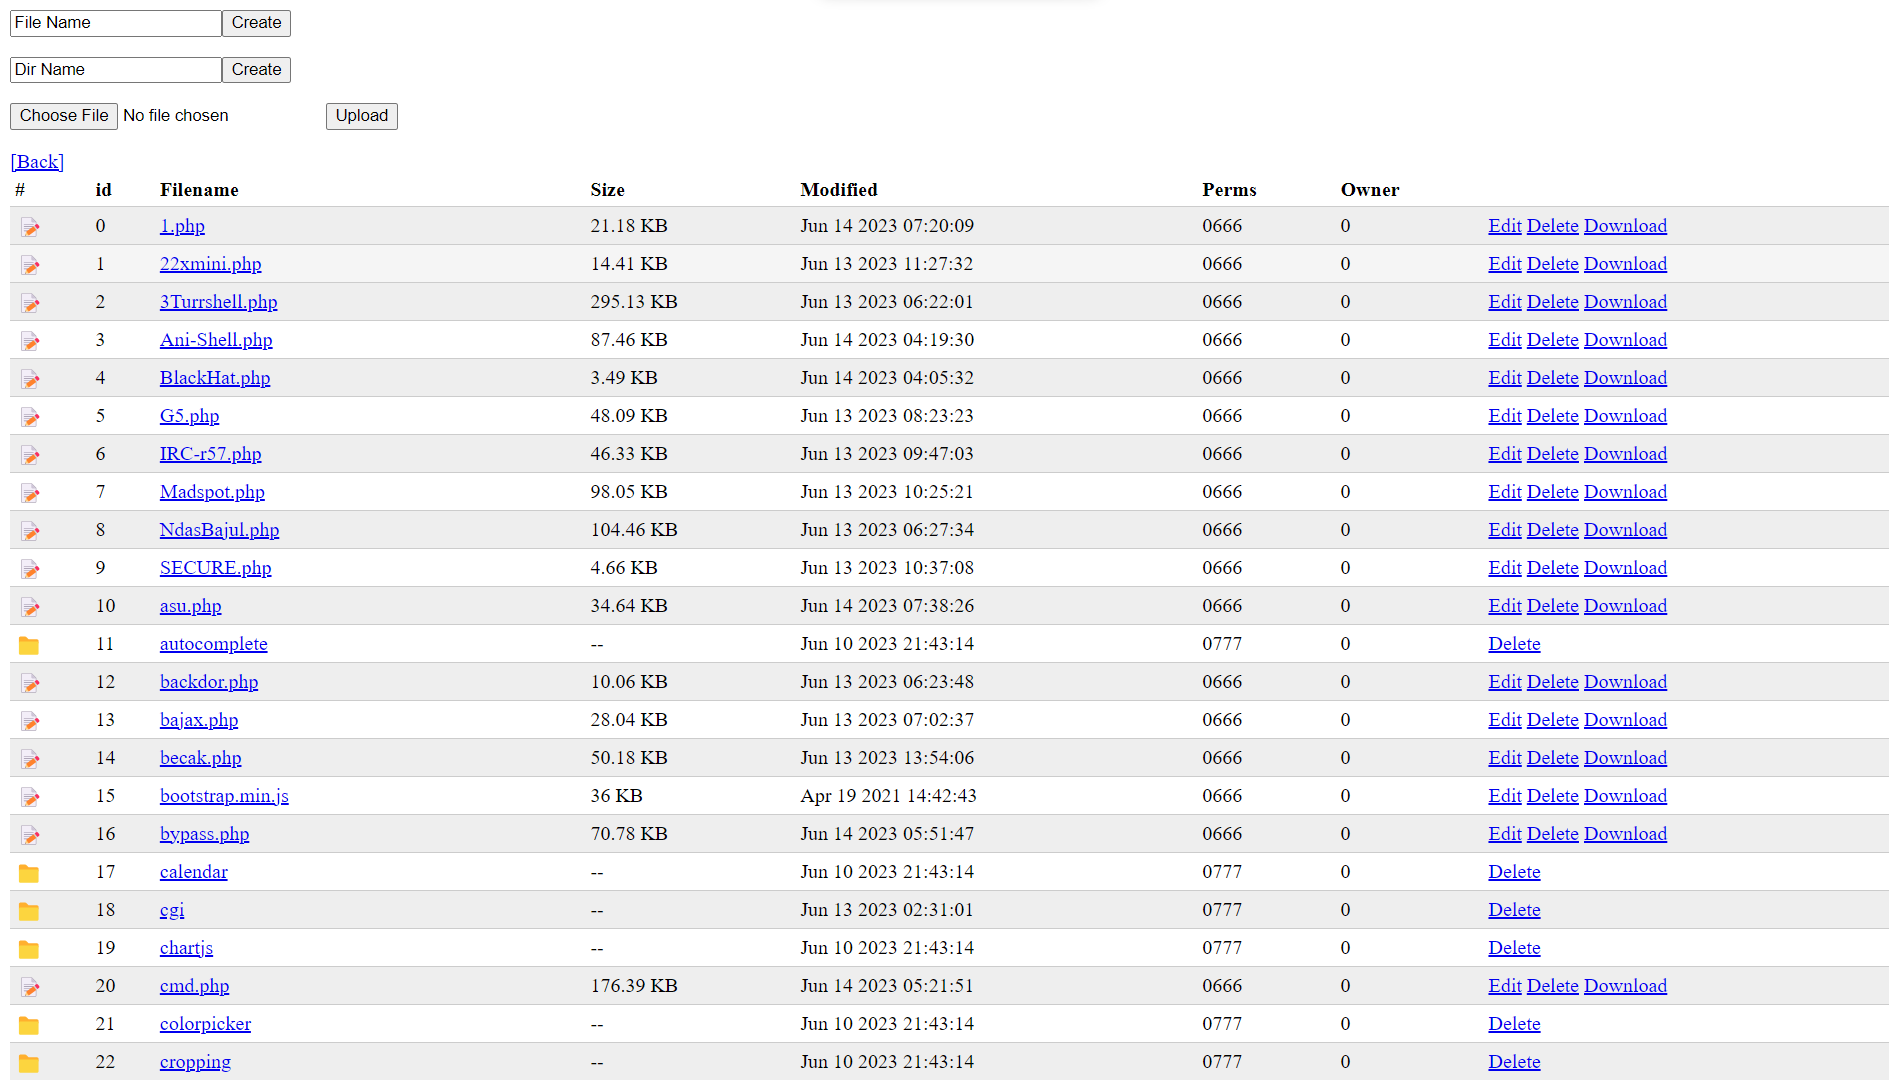Open the autocomplete folder link

click(x=213, y=644)
